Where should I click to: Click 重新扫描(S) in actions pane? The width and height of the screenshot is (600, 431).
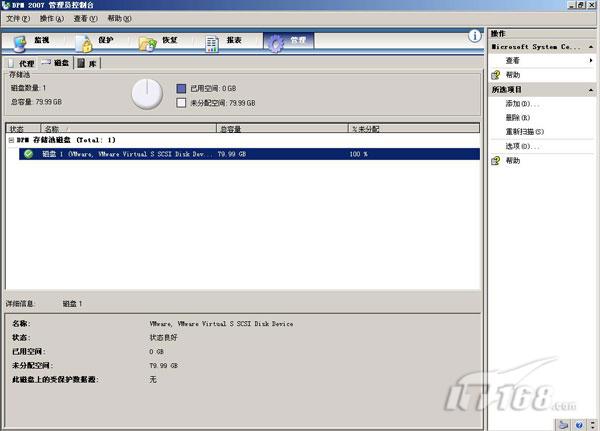525,132
